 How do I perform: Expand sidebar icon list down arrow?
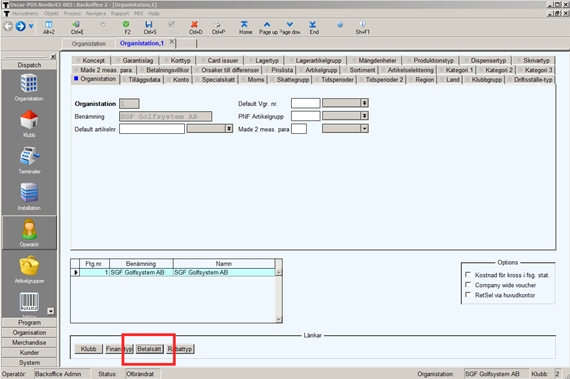(51, 311)
